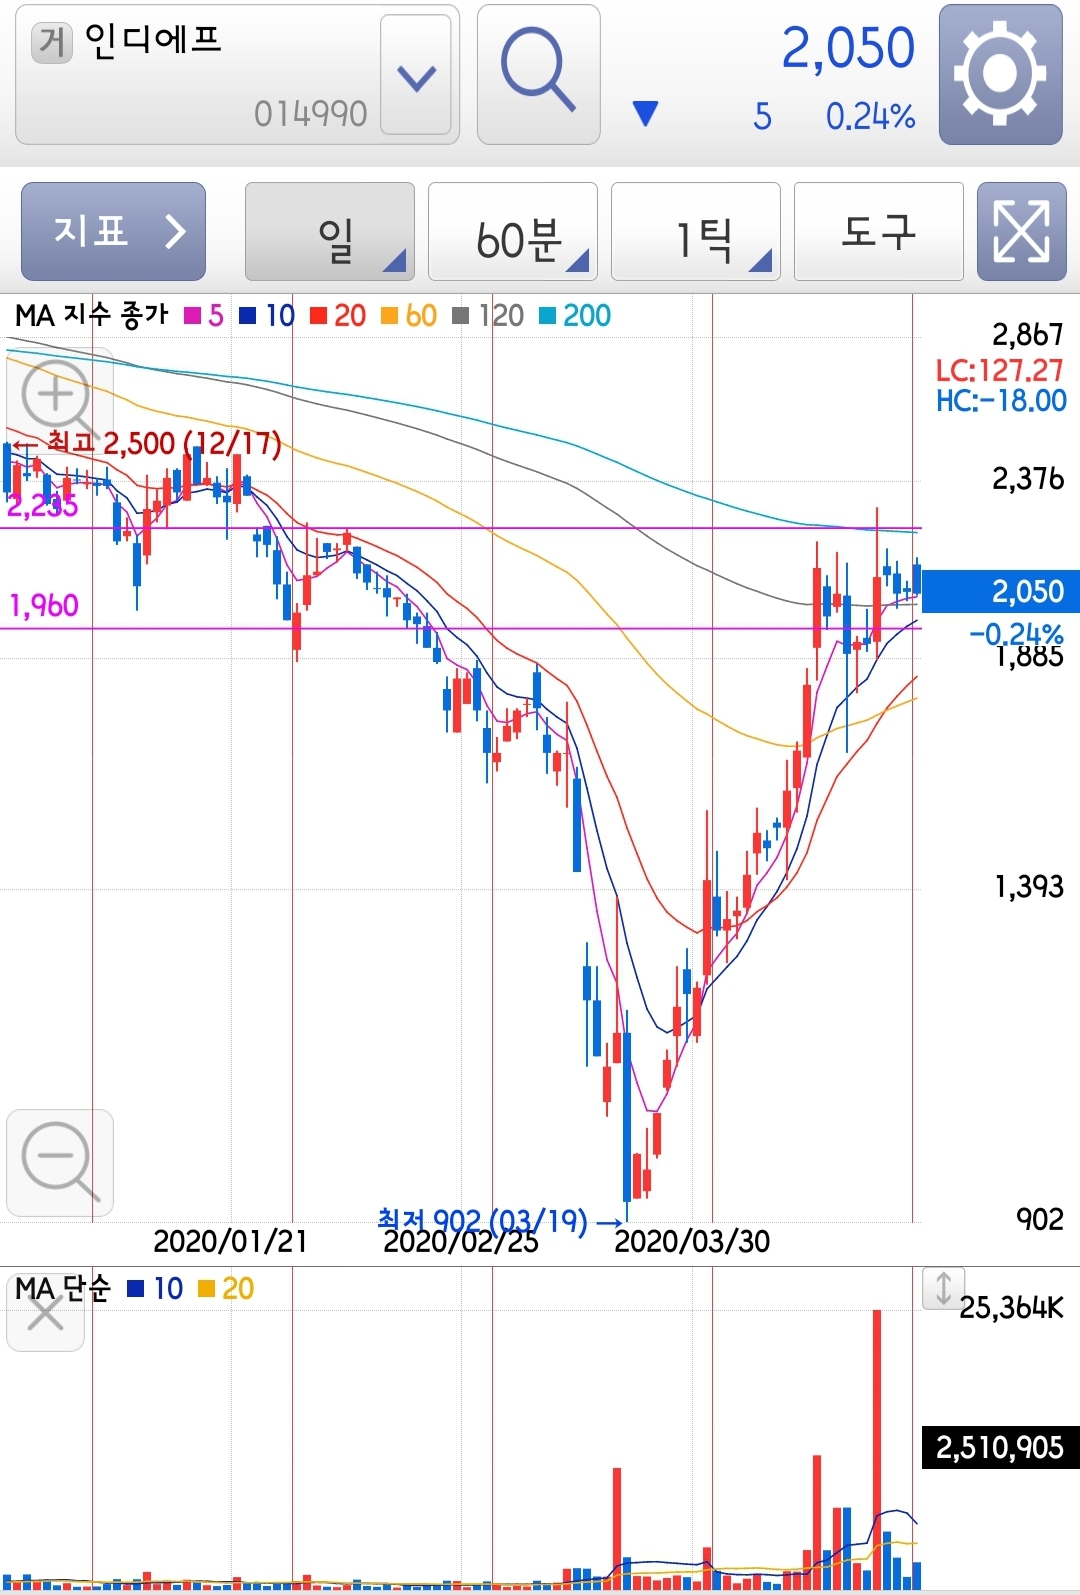Open the 도구 tools button
Screen dimensions: 1080x1595
click(879, 231)
